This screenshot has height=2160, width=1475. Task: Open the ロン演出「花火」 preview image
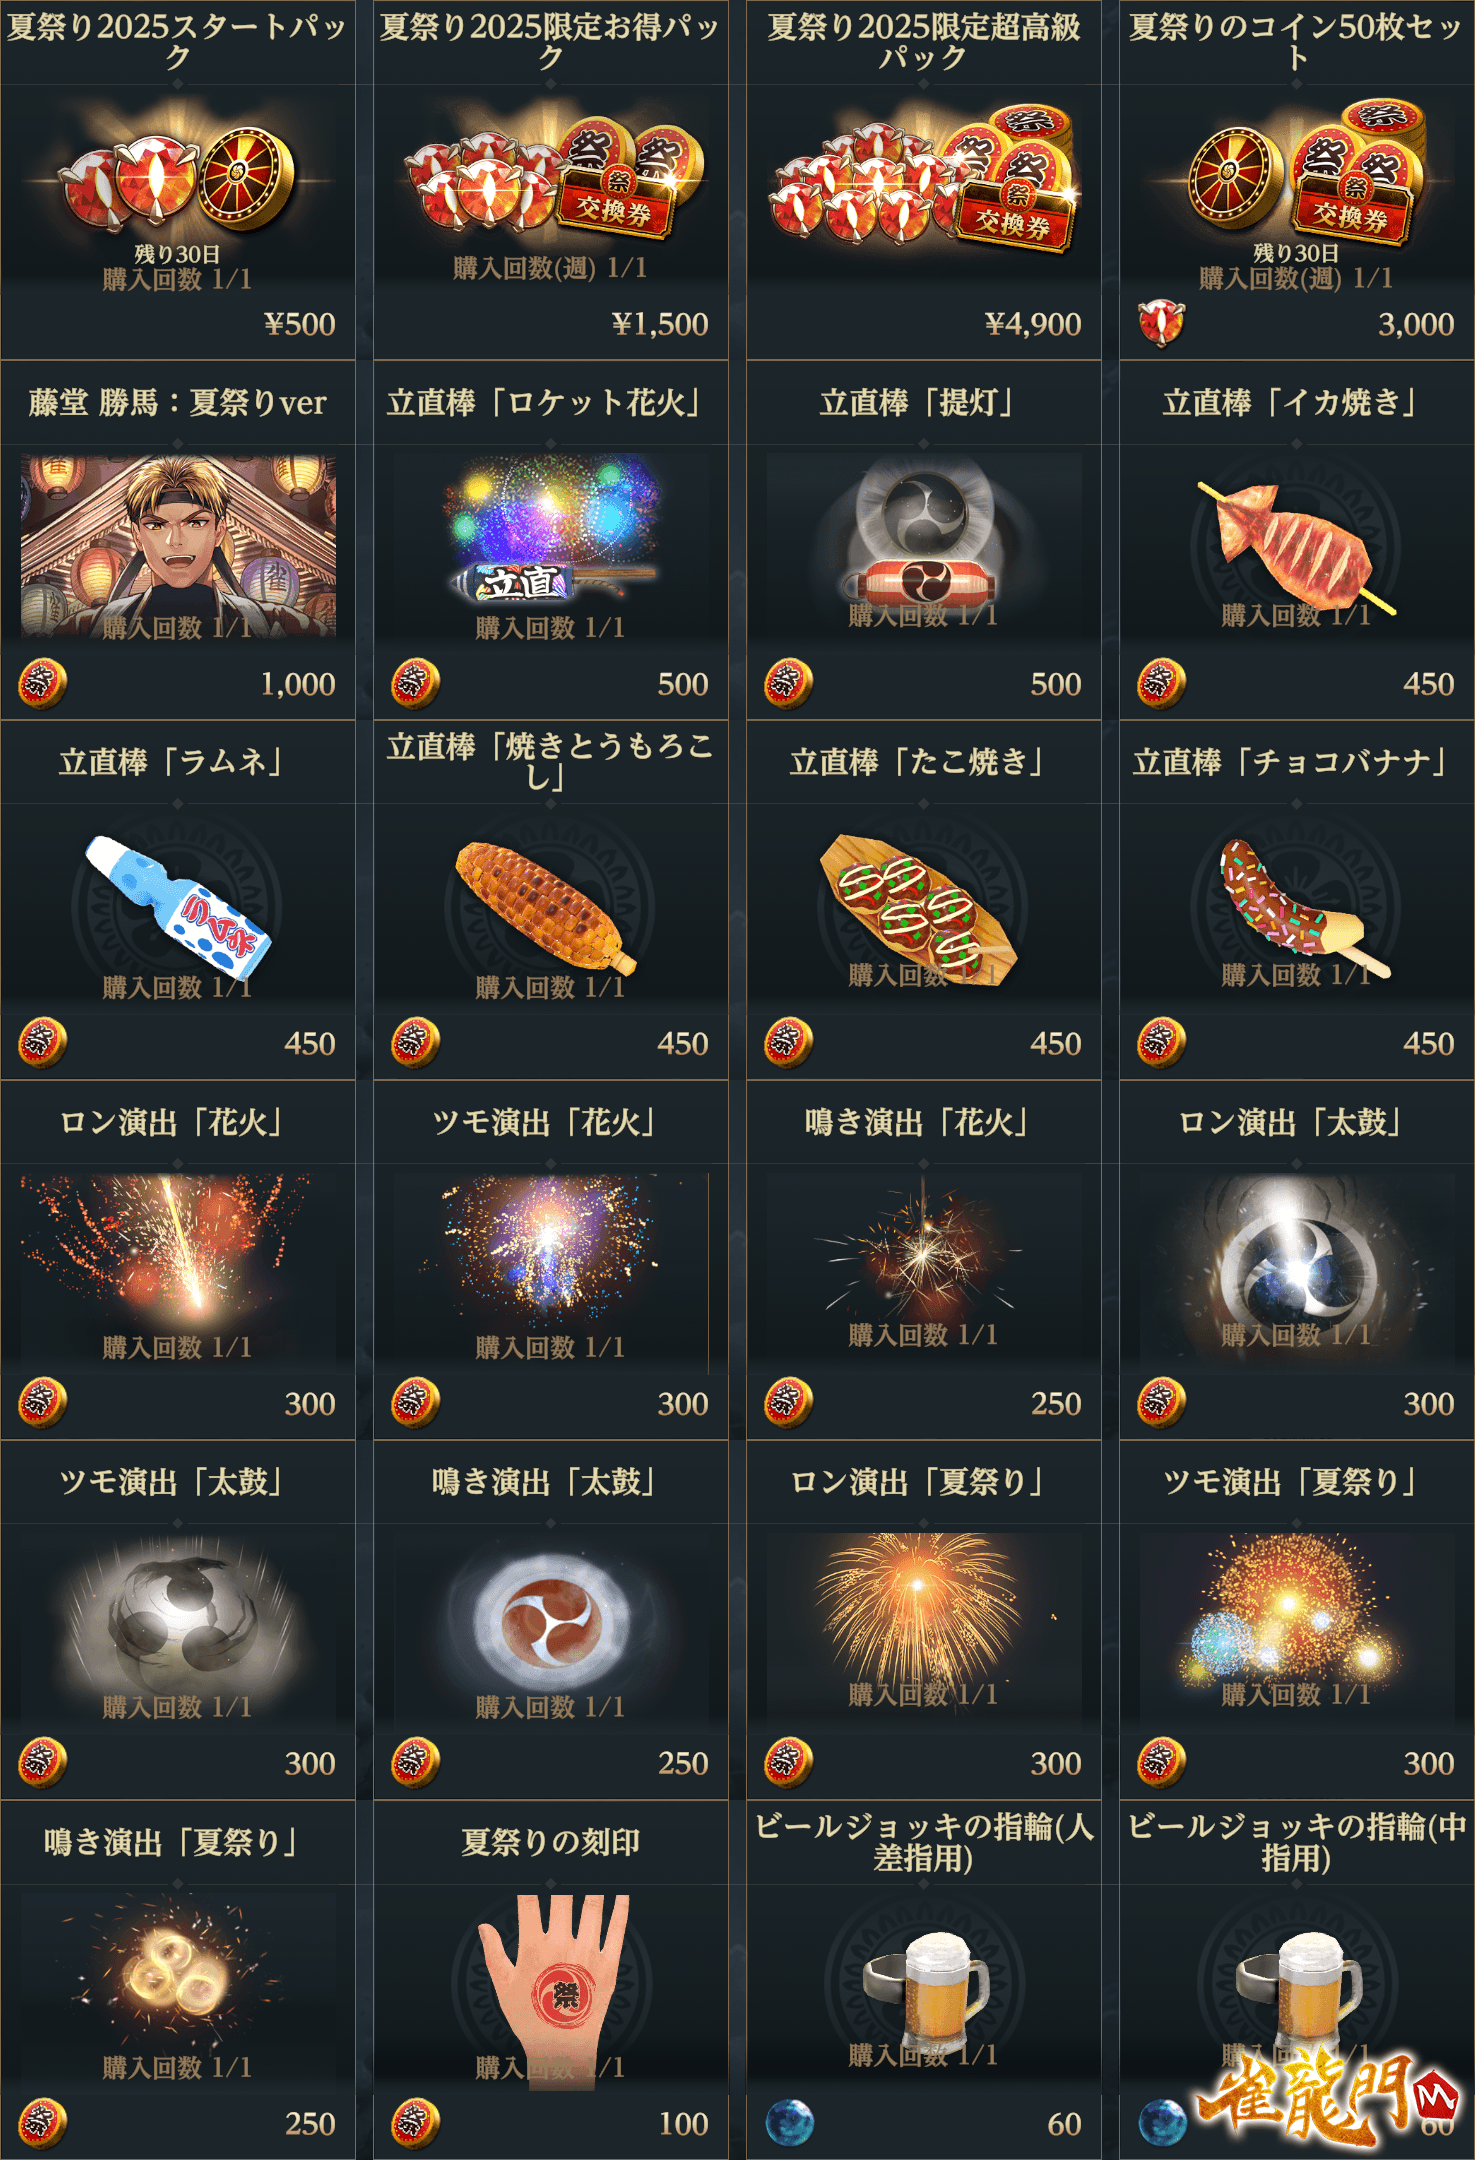[178, 1267]
